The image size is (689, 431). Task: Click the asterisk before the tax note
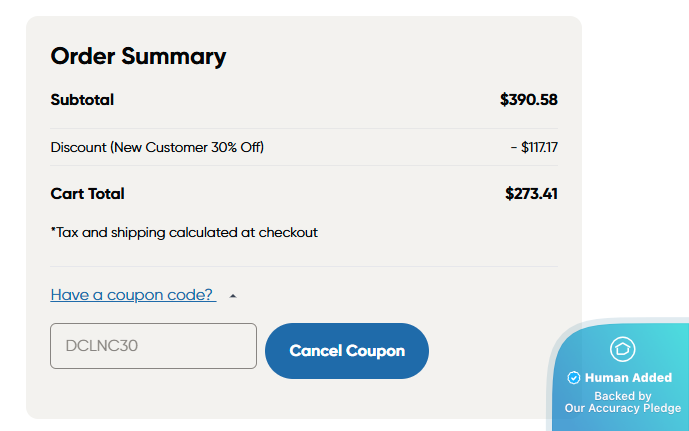tap(53, 231)
